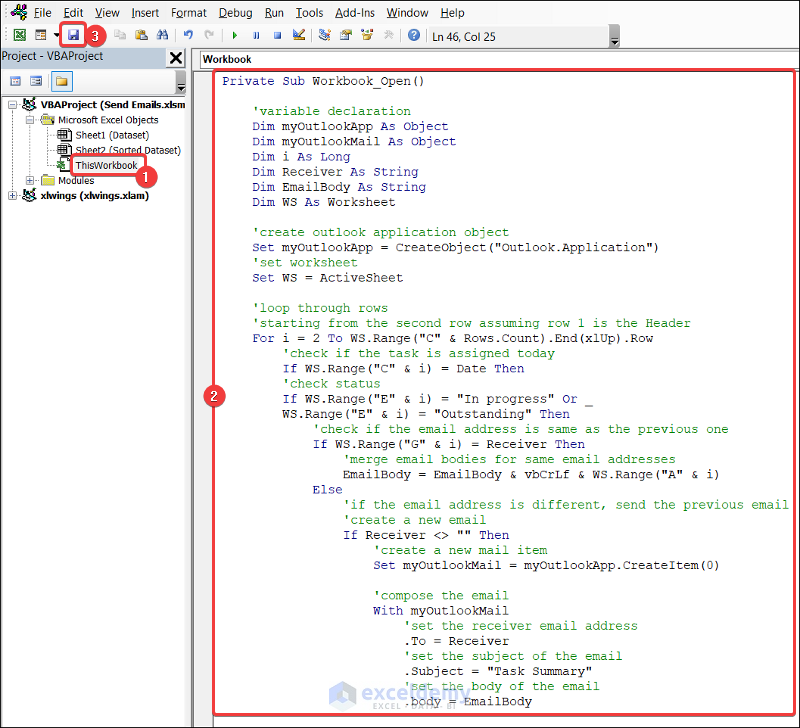Image resolution: width=800 pixels, height=728 pixels.
Task: Open the standard toolbar options arrow
Action: [615, 36]
